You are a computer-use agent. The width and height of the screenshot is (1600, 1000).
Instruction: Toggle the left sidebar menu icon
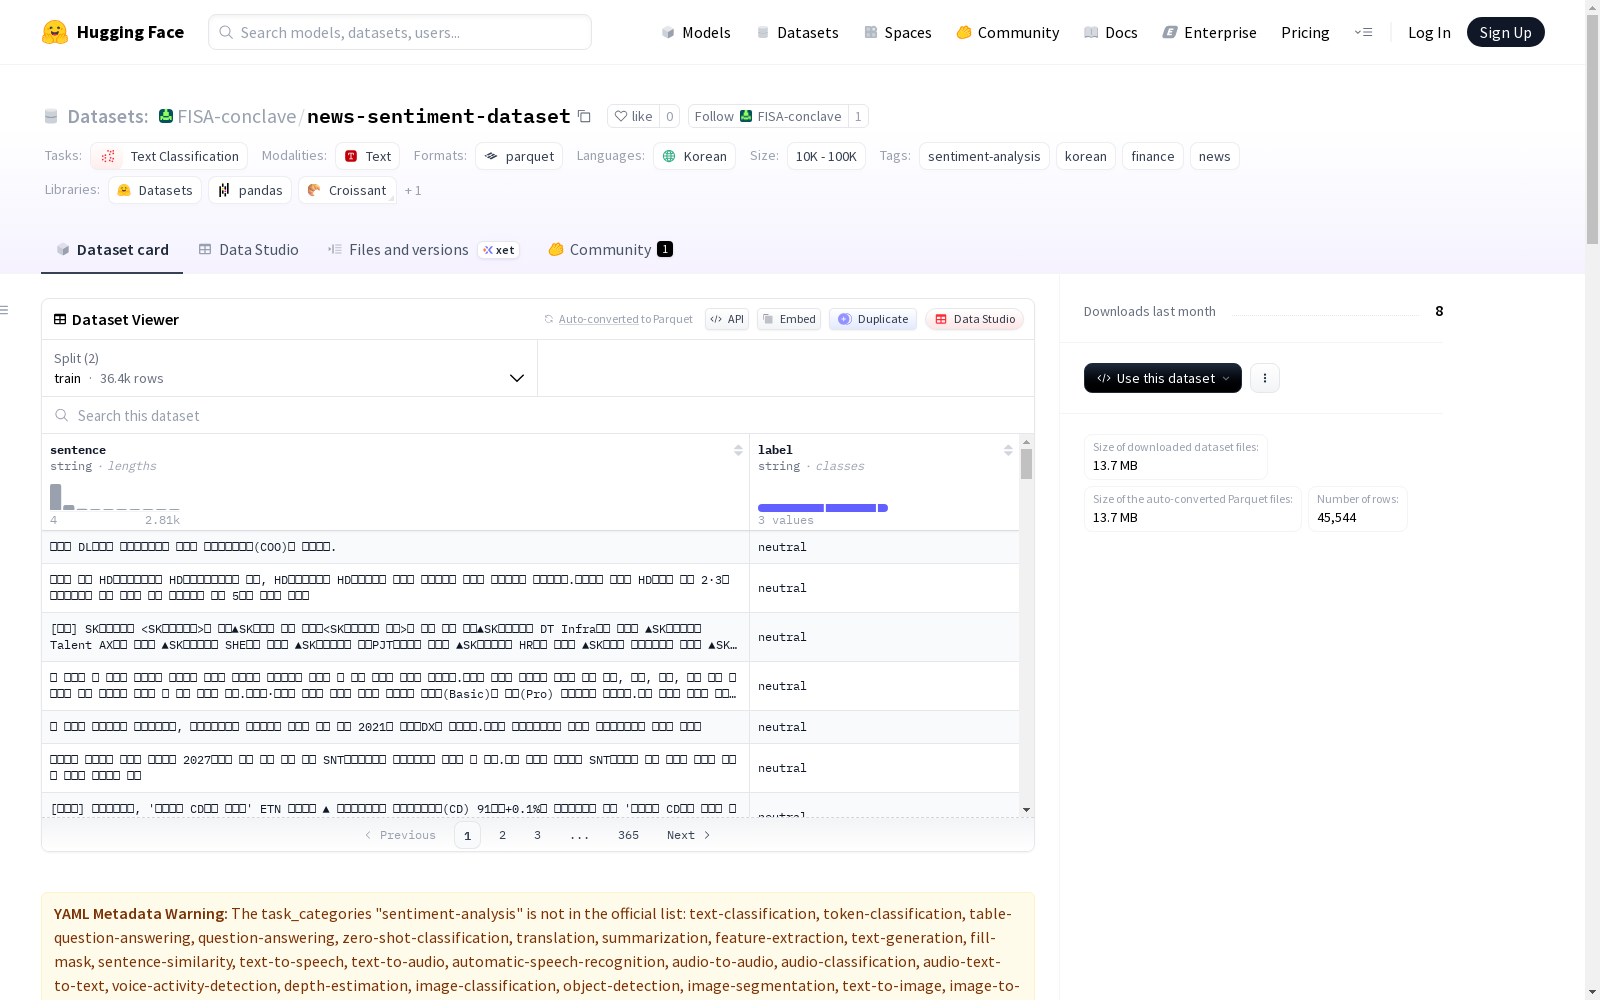tap(5, 310)
